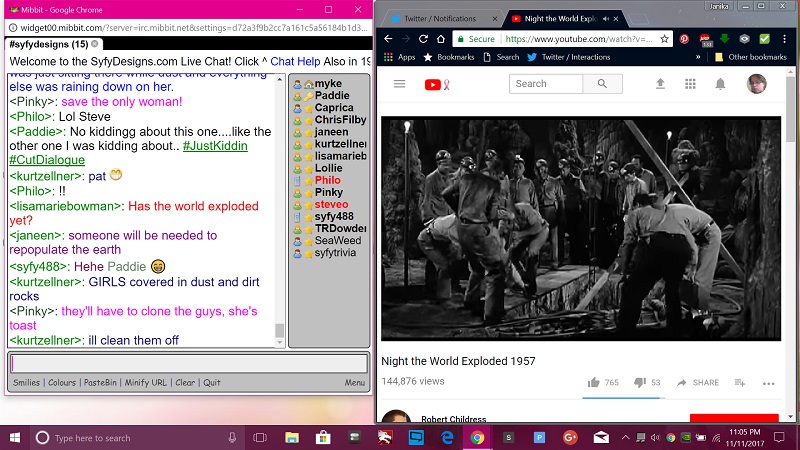
Task: Open the Chrome three-dot menu
Action: click(785, 39)
